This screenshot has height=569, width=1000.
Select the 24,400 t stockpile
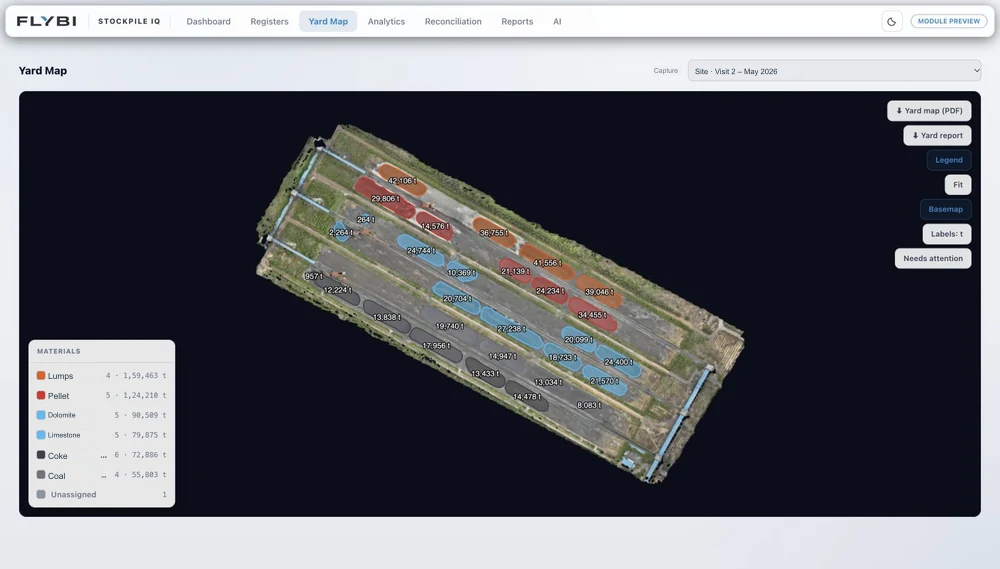[x=618, y=362]
